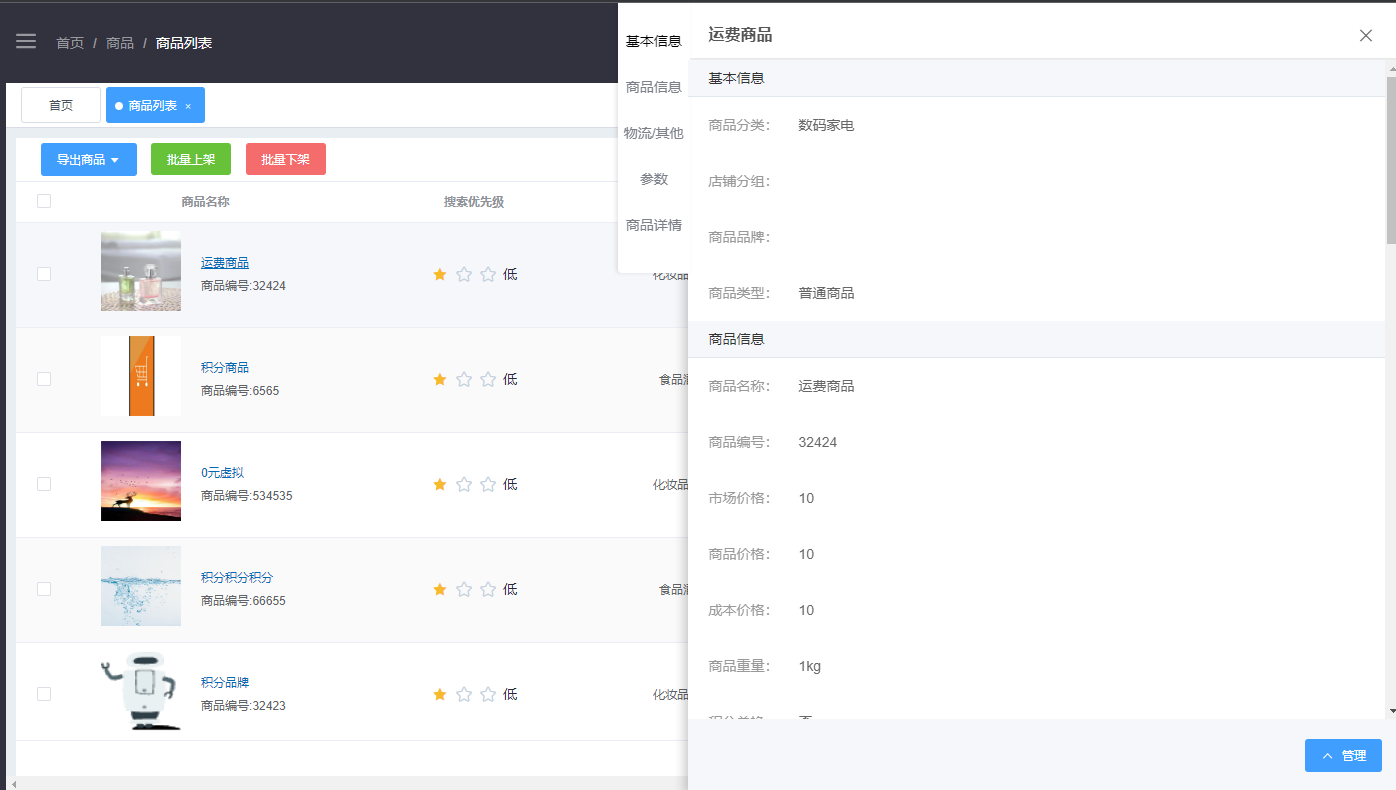Expand the 管理 actions menu
This screenshot has width=1396, height=790.
[x=1343, y=756]
